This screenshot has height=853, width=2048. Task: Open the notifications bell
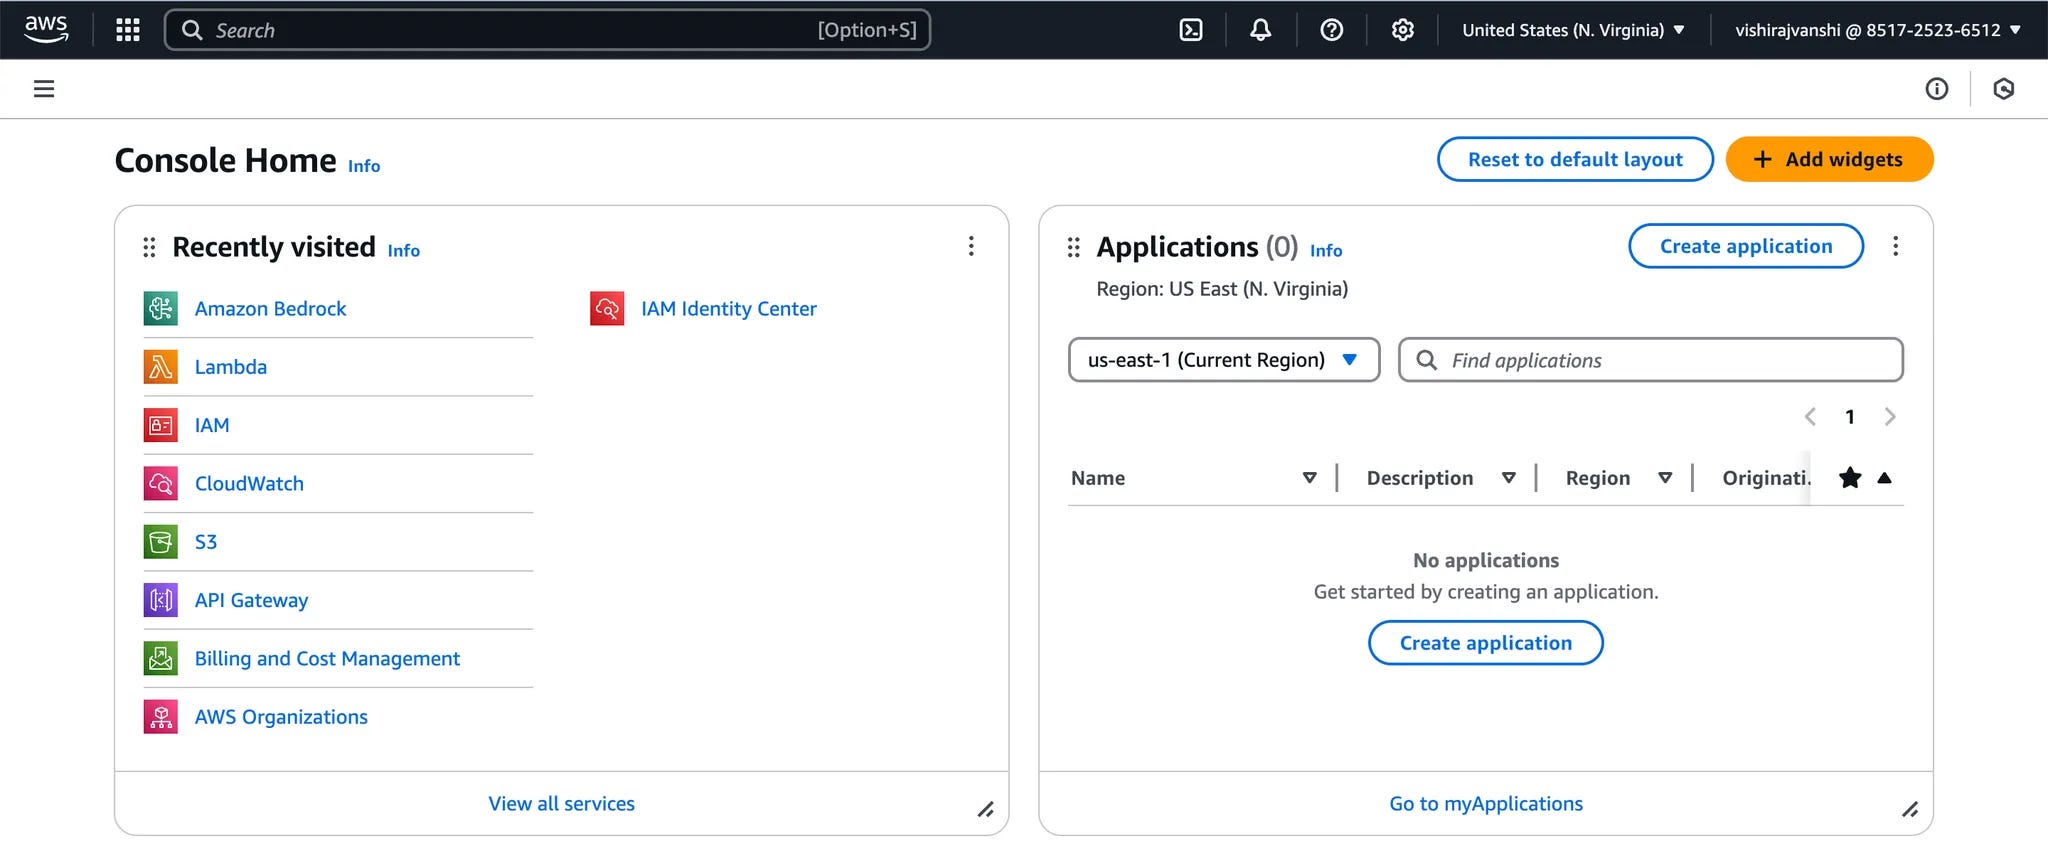pos(1261,30)
